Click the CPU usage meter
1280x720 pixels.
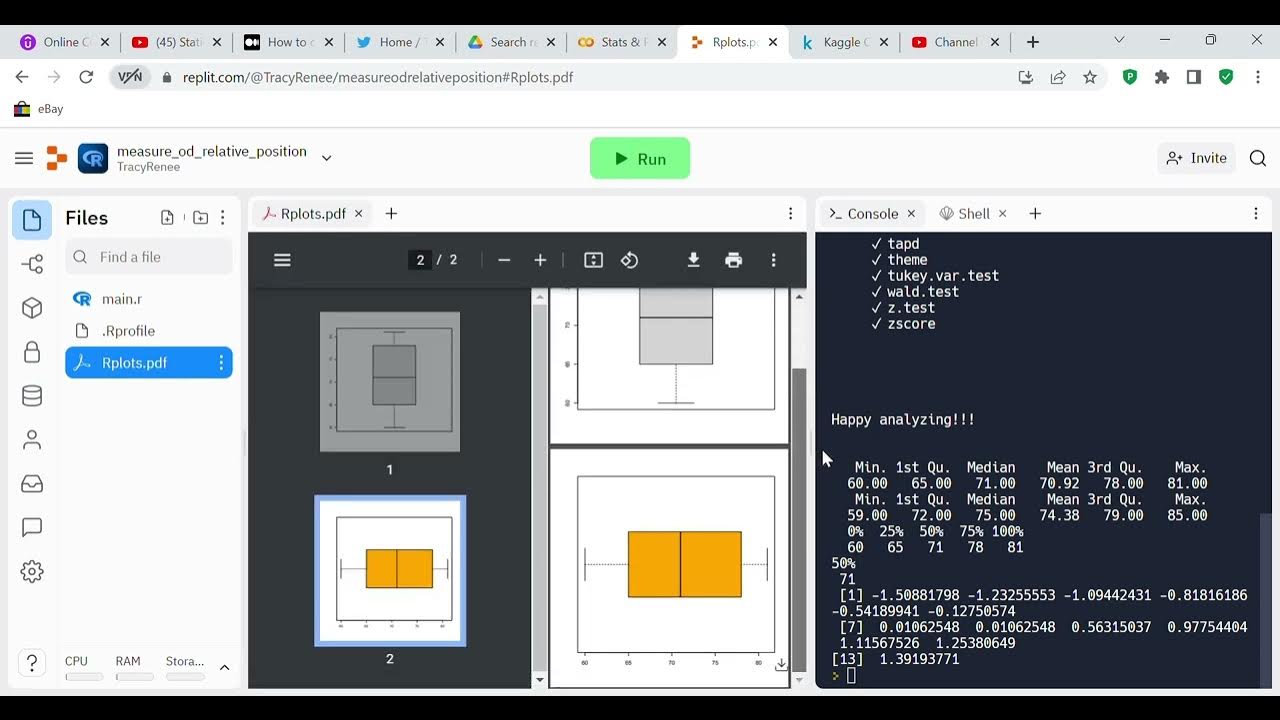click(84, 668)
